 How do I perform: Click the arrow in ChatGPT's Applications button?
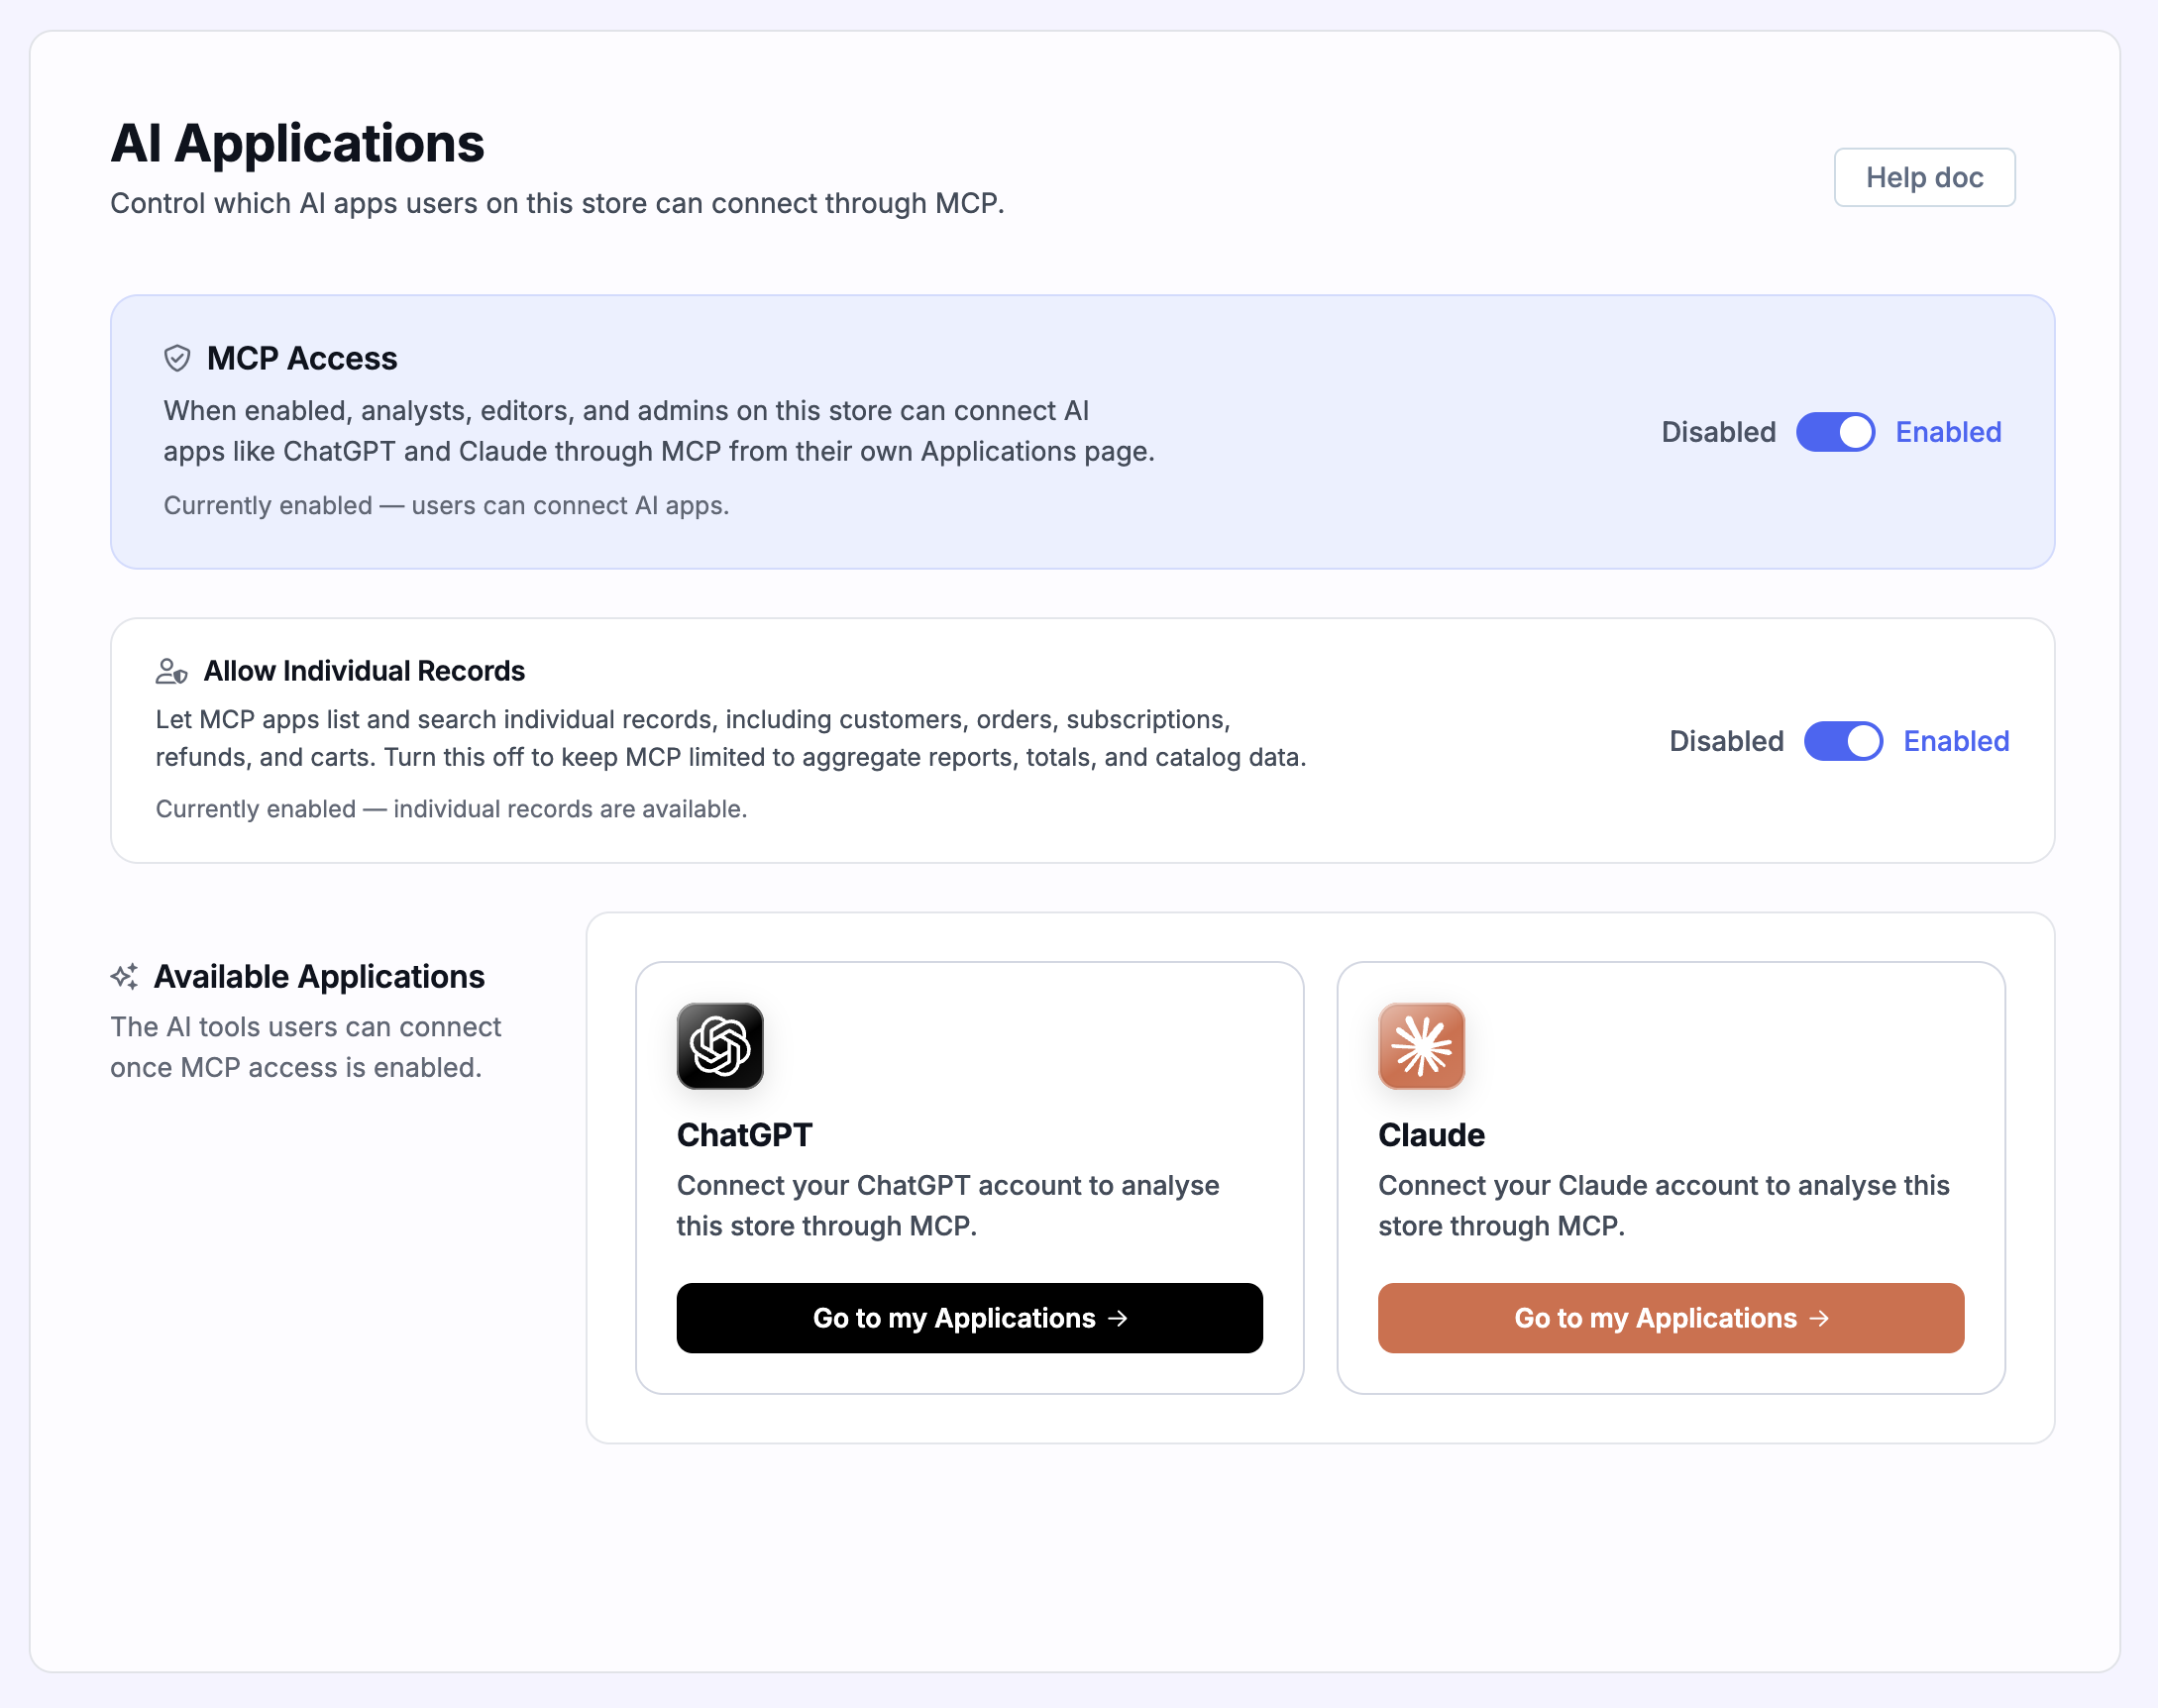(x=1118, y=1318)
